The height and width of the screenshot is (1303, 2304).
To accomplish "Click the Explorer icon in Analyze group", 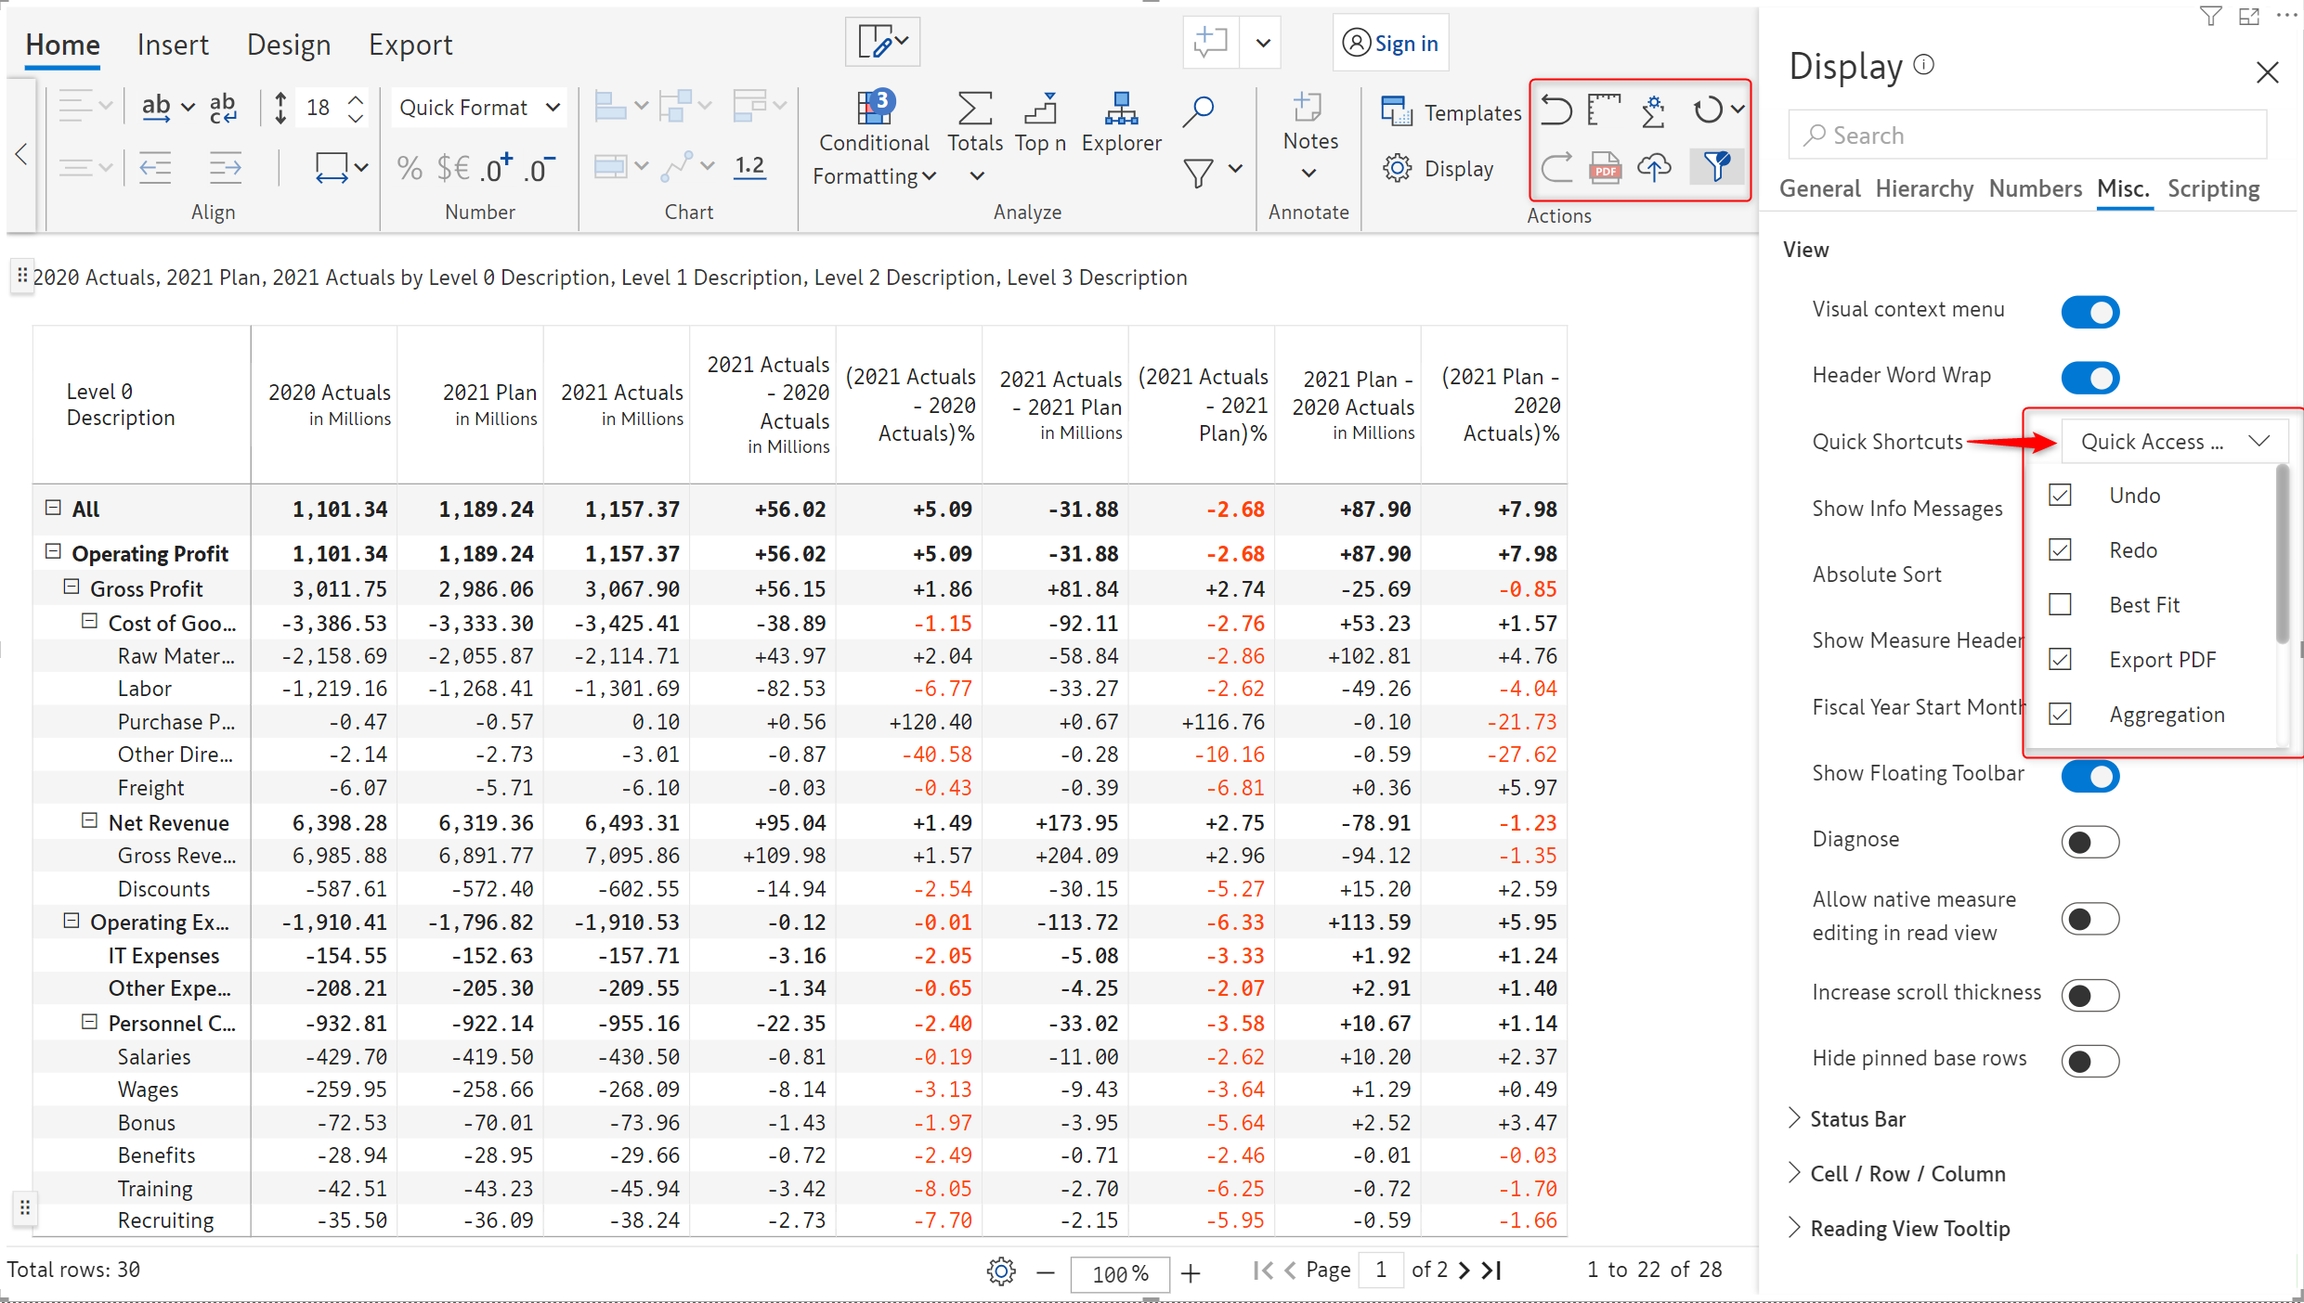I will (x=1121, y=109).
